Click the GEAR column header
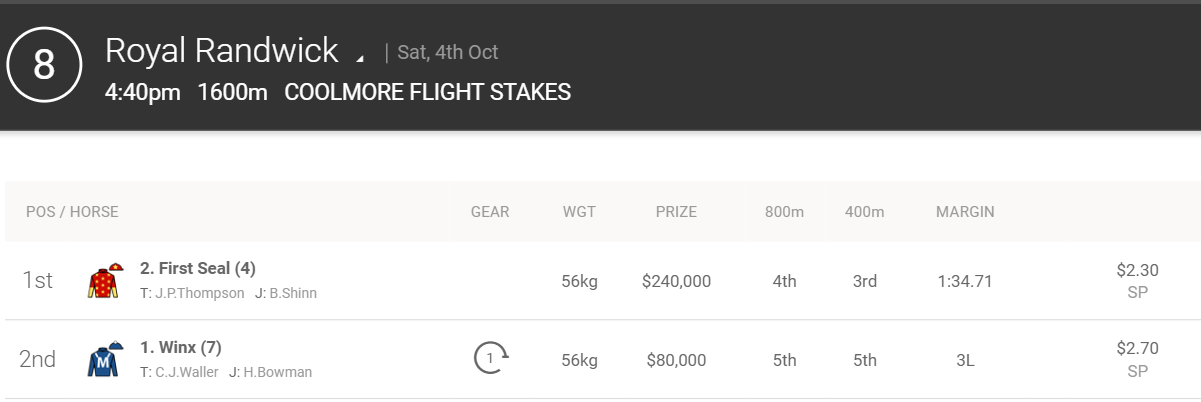1201x402 pixels. (x=490, y=212)
